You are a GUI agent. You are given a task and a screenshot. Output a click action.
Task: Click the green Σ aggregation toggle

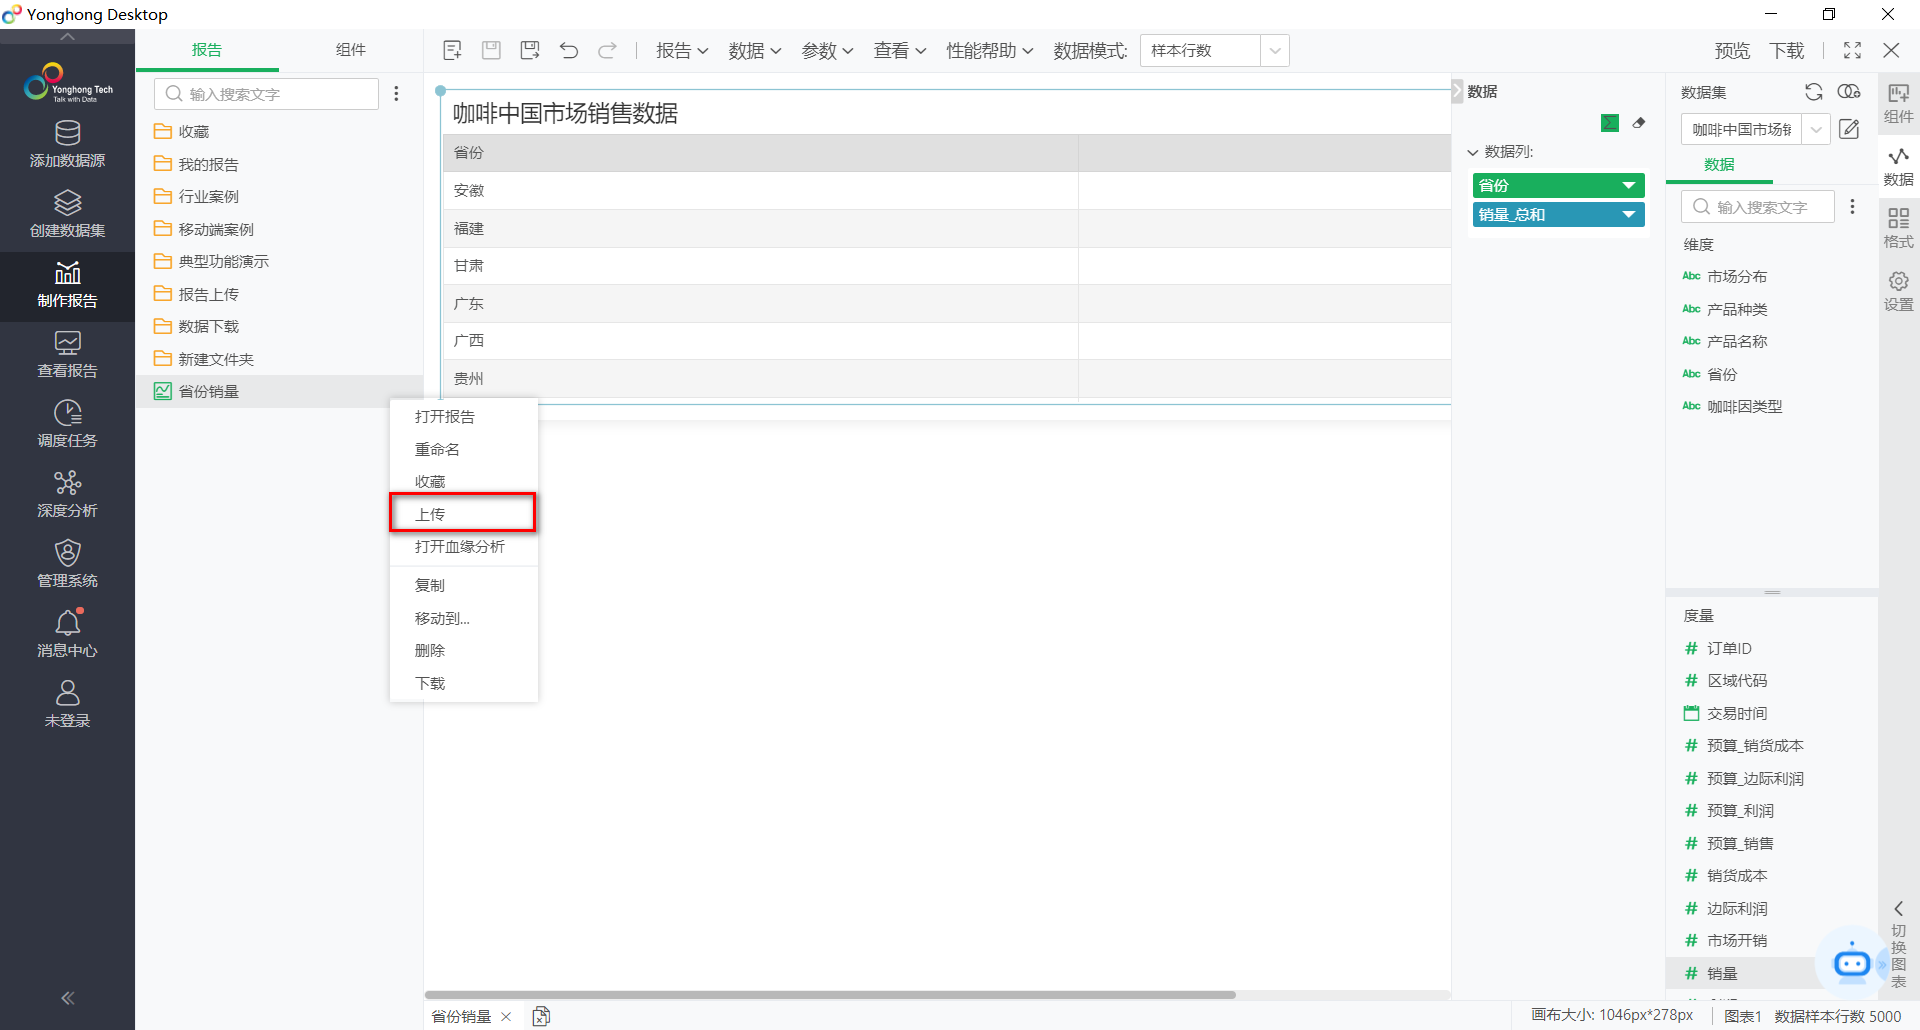pos(1609,123)
